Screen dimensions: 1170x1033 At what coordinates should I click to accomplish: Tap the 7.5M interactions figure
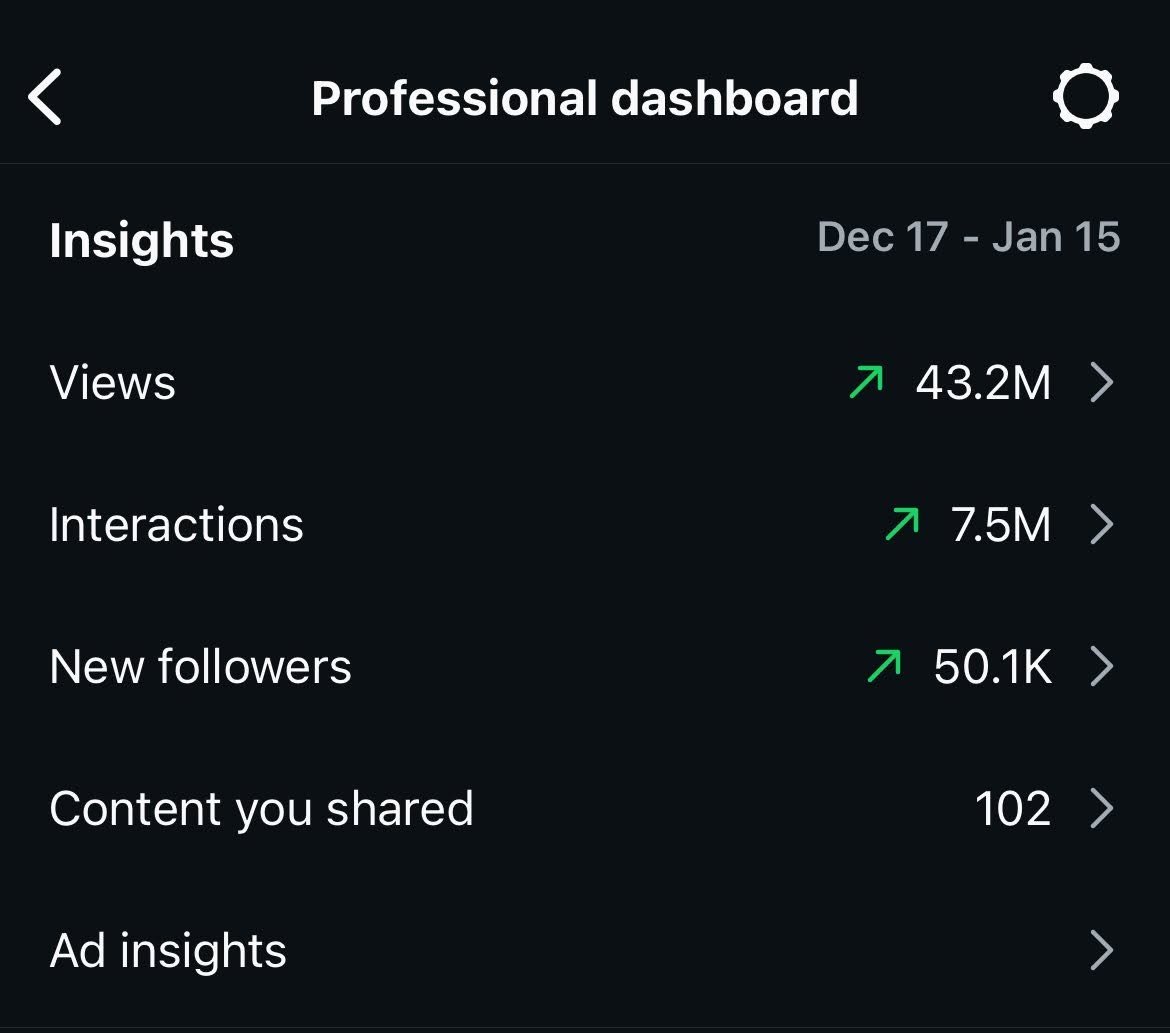click(1001, 525)
